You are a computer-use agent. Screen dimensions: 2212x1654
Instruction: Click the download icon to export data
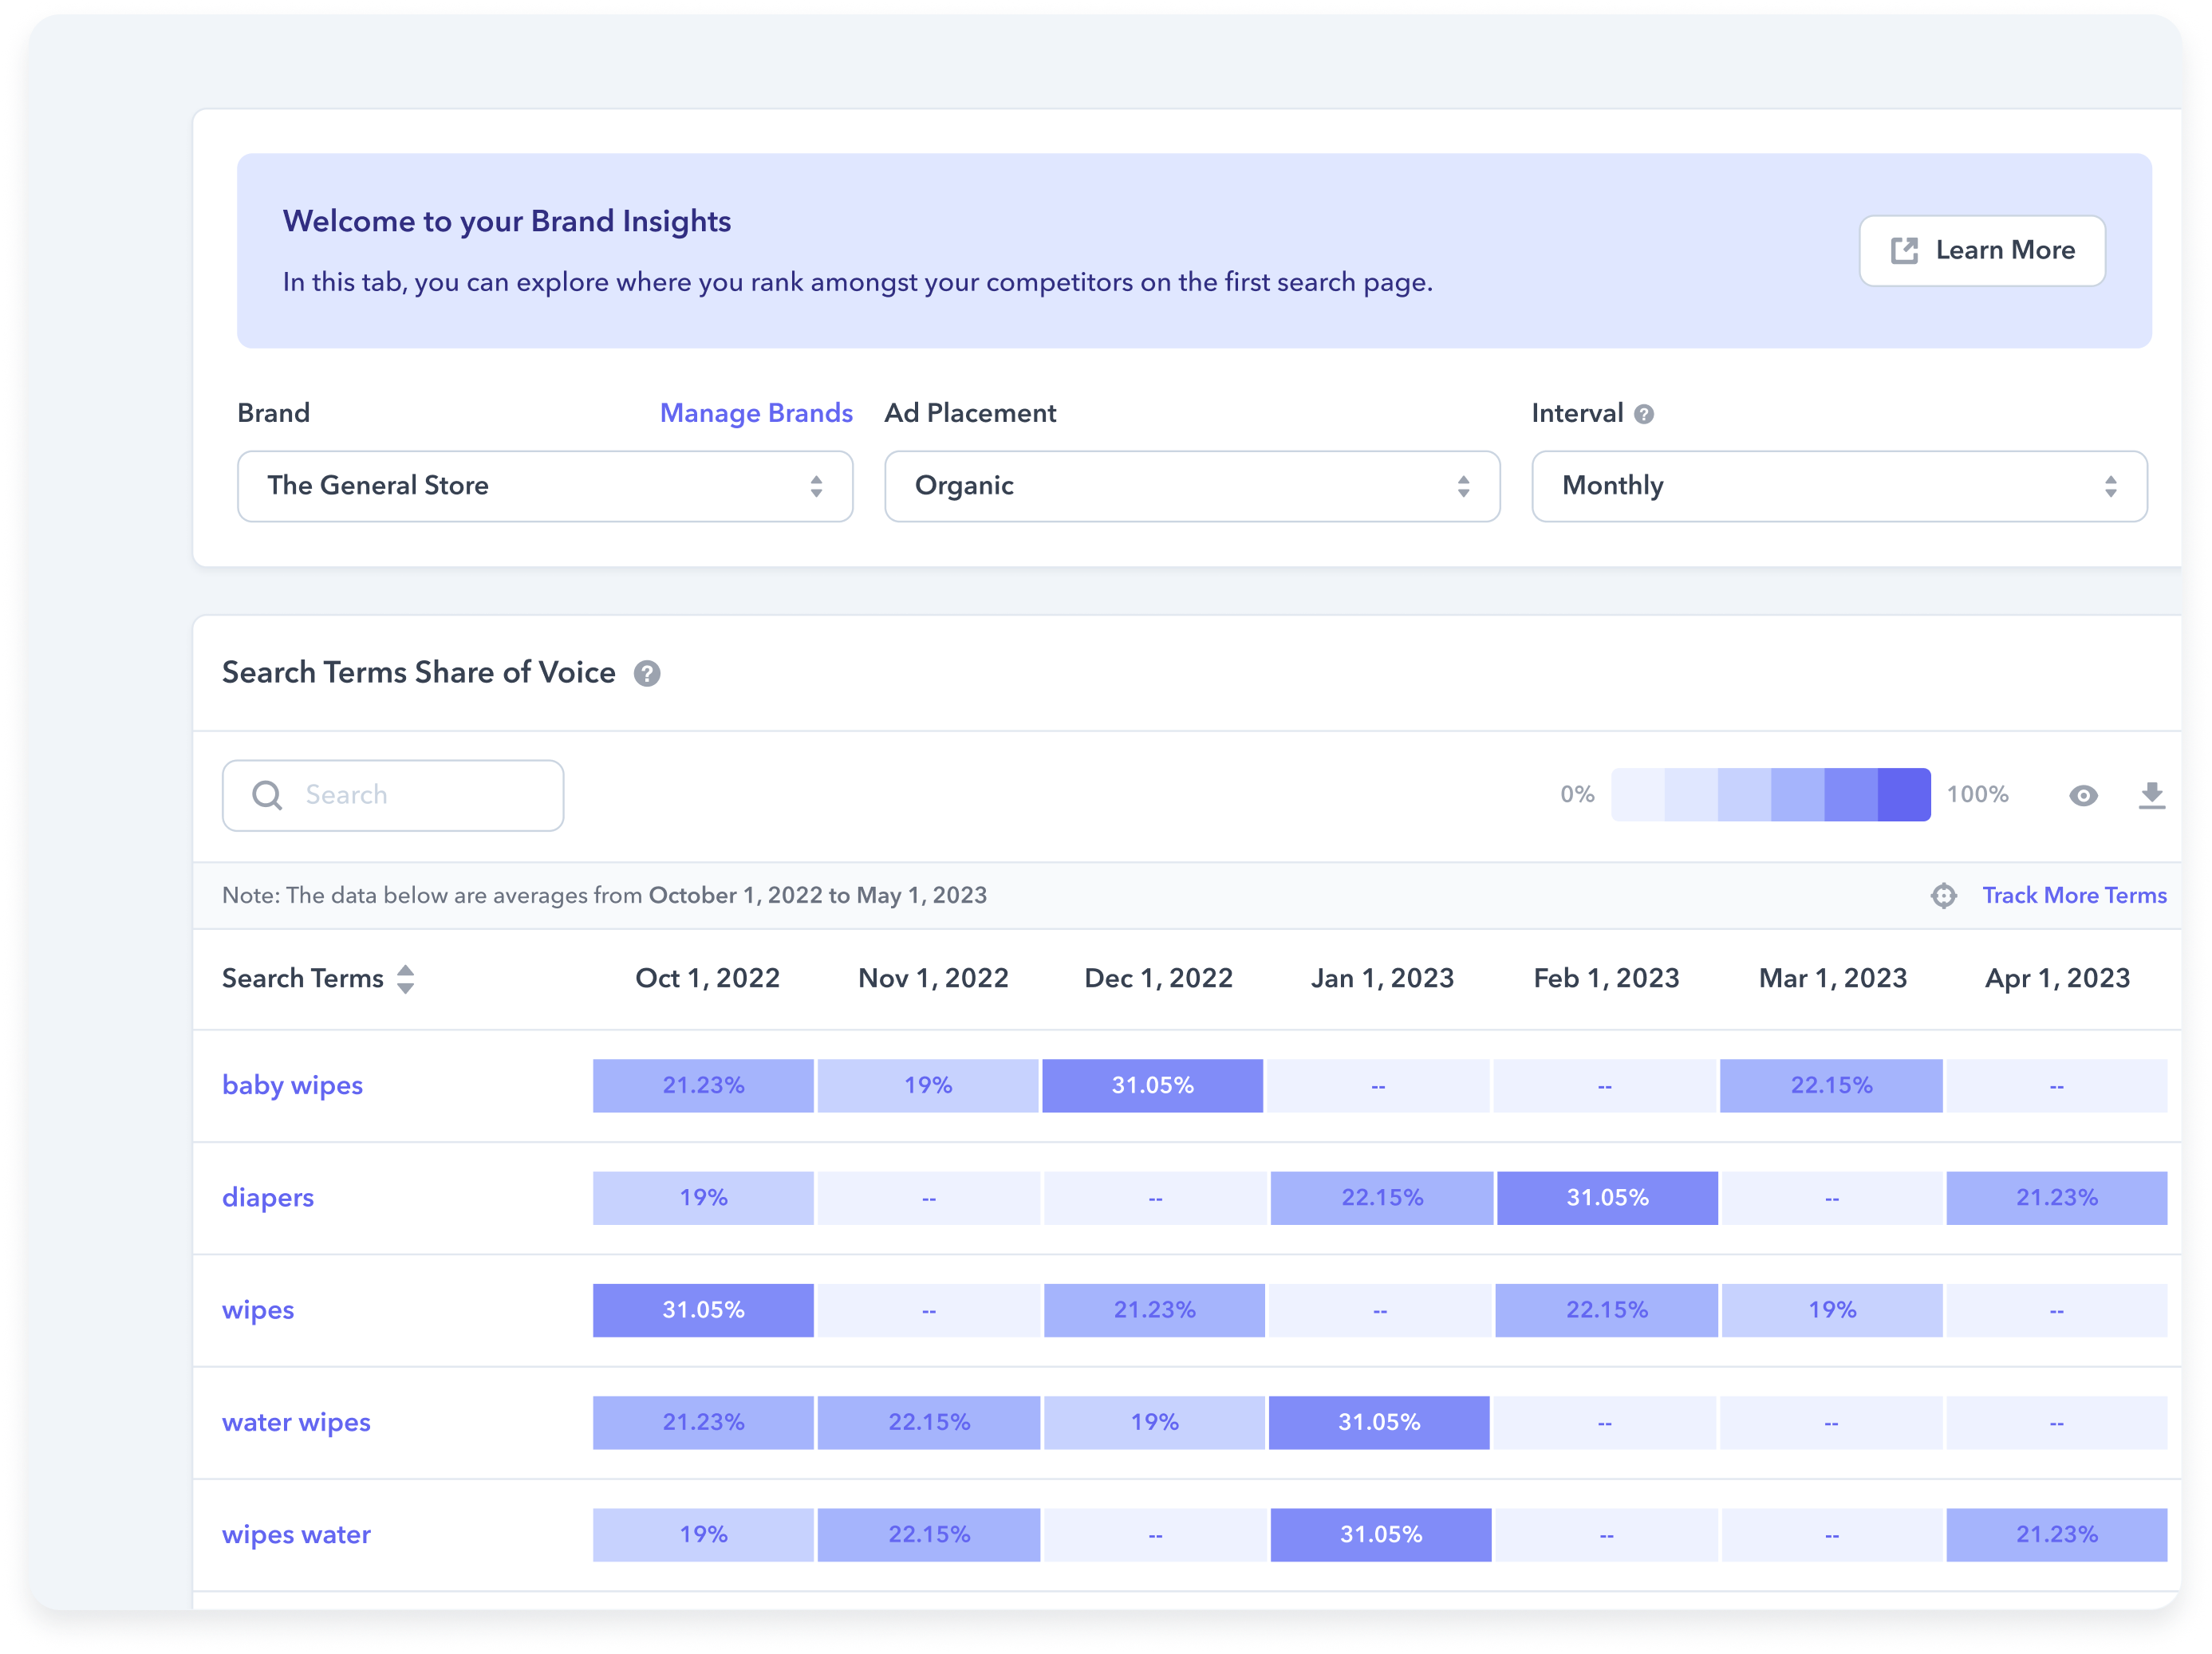pyautogui.click(x=2152, y=794)
